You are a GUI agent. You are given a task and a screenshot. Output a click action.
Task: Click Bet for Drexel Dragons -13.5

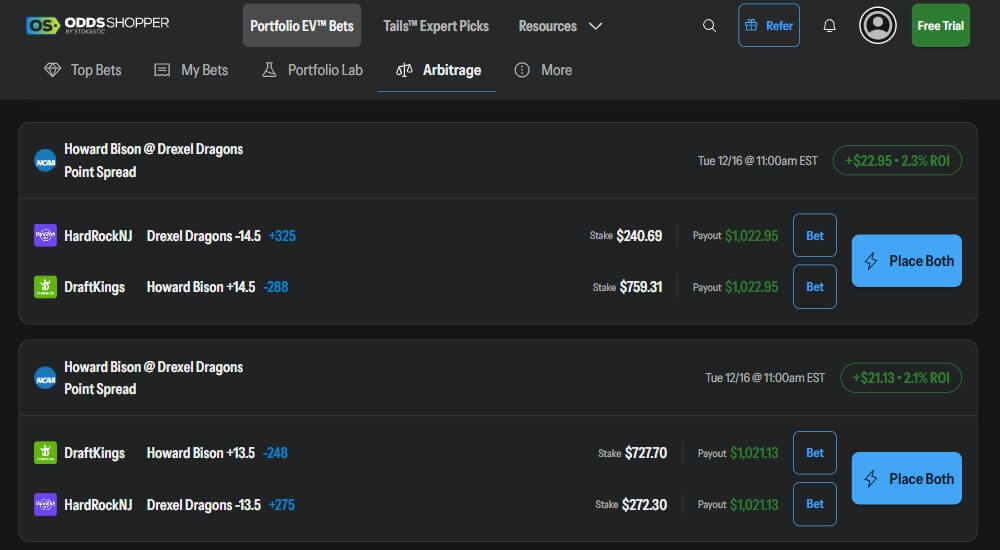coord(814,504)
